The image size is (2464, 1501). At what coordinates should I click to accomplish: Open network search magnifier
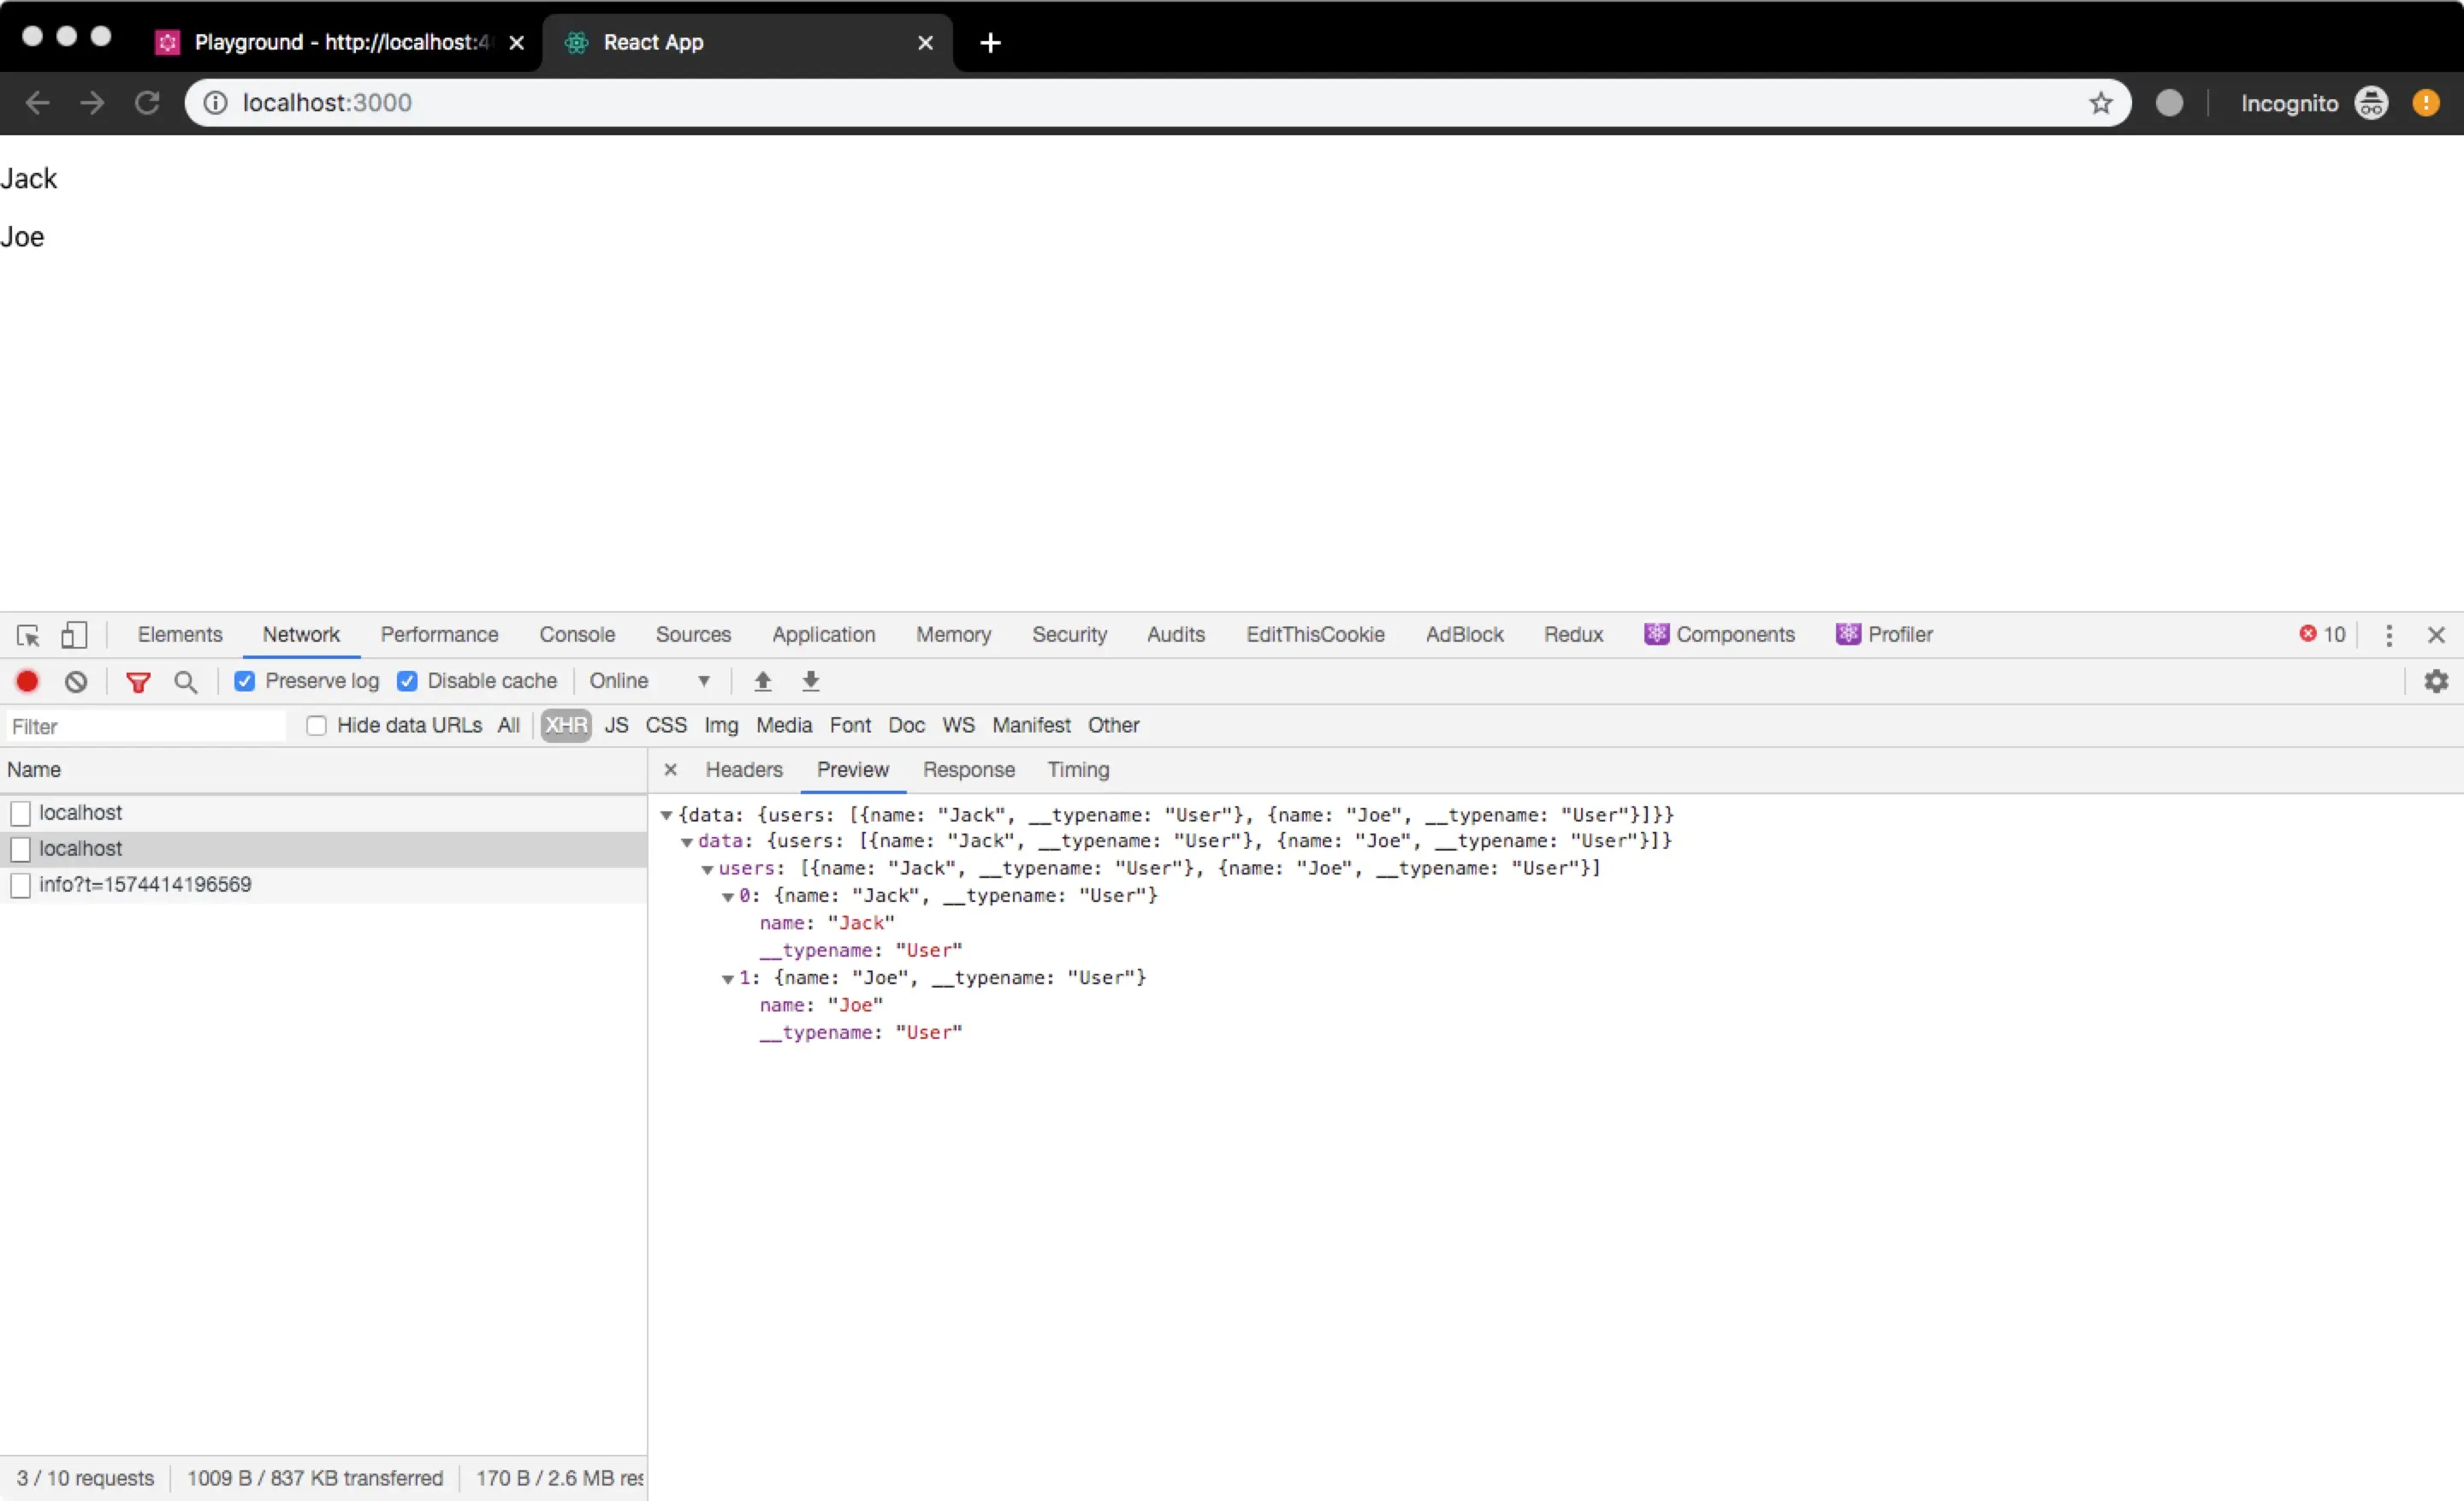(185, 681)
